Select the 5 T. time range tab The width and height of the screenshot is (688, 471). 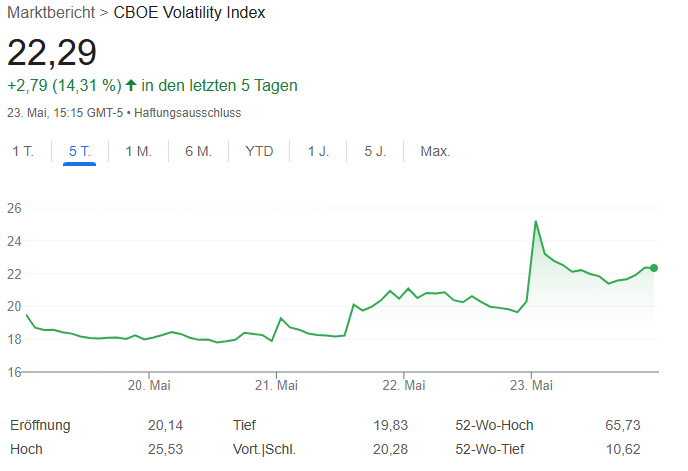click(79, 151)
